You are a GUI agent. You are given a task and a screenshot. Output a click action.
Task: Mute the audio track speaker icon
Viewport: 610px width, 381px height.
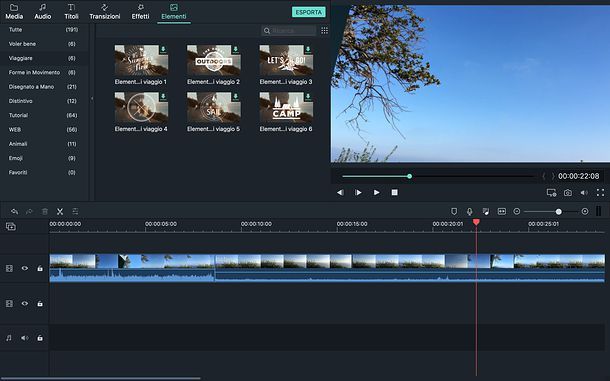tap(25, 338)
